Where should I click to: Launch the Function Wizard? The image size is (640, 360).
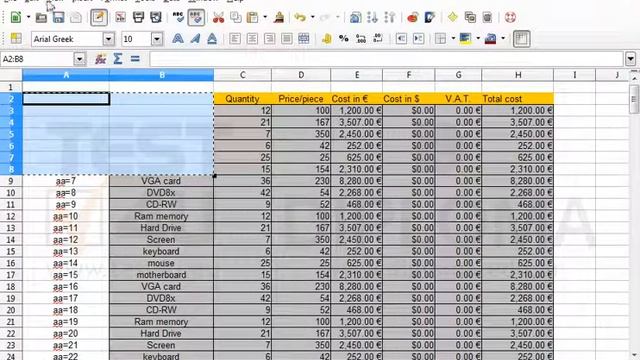coord(100,59)
